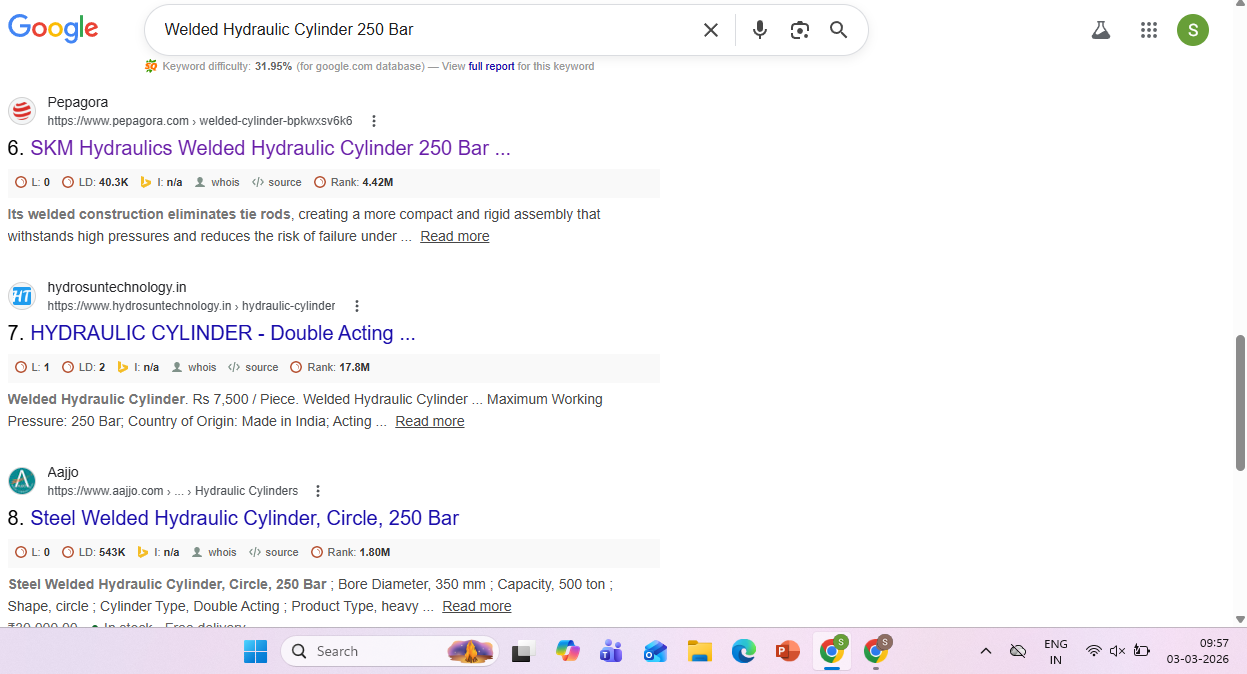The width and height of the screenshot is (1247, 674).
Task: Click L: 1 in hydrosuntechnology bar
Action: click(33, 367)
